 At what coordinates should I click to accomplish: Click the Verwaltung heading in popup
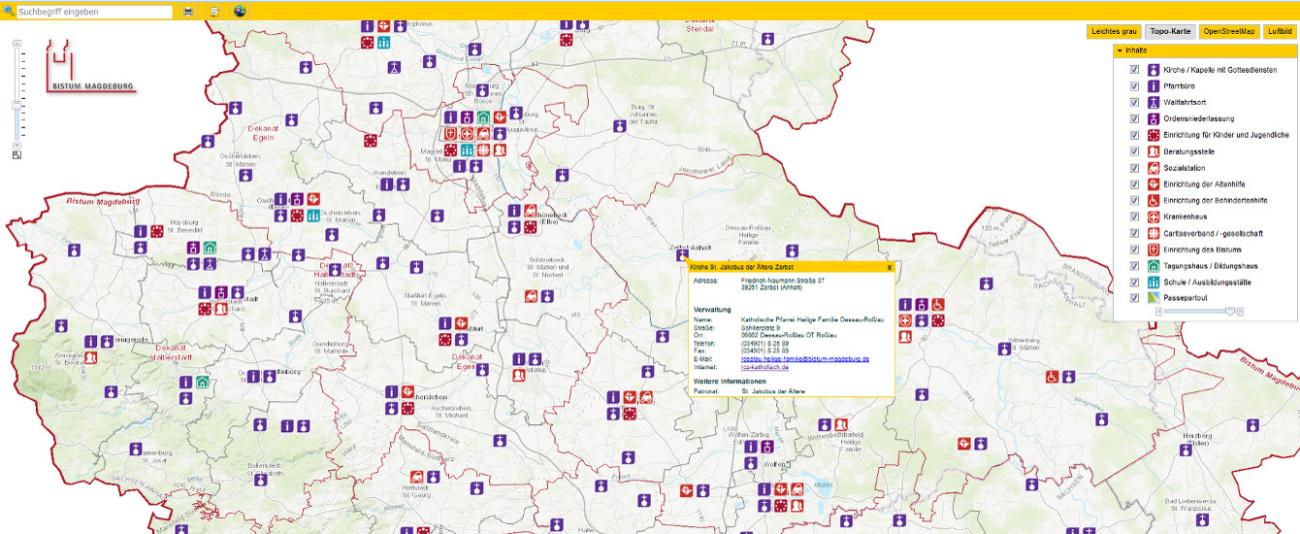[713, 310]
